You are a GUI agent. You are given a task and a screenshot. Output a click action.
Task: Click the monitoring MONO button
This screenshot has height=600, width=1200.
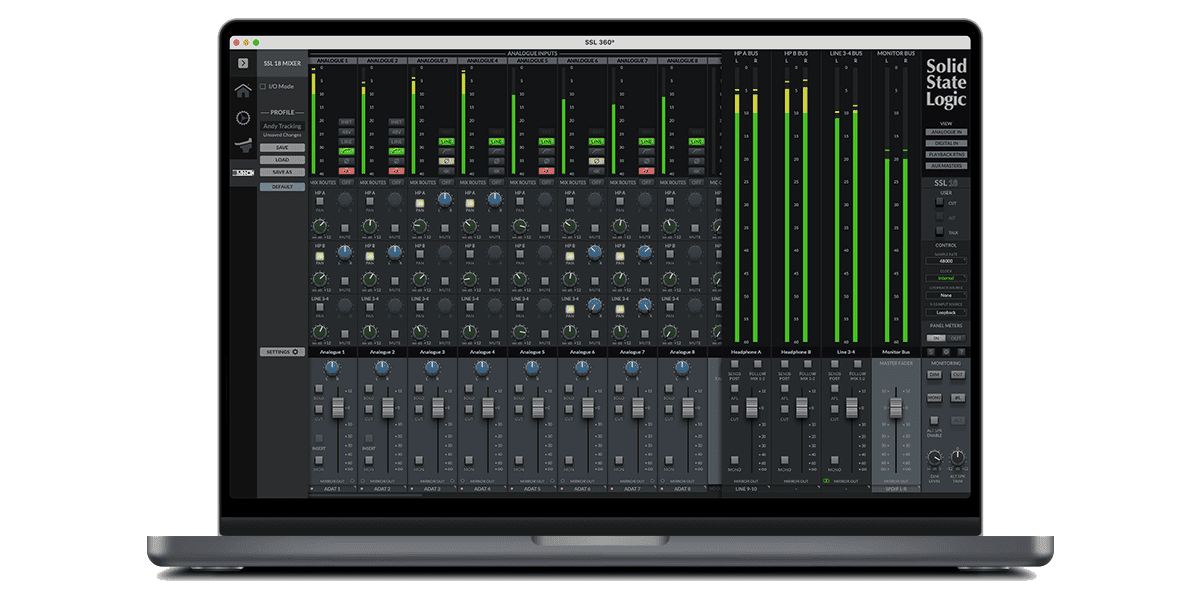(934, 397)
